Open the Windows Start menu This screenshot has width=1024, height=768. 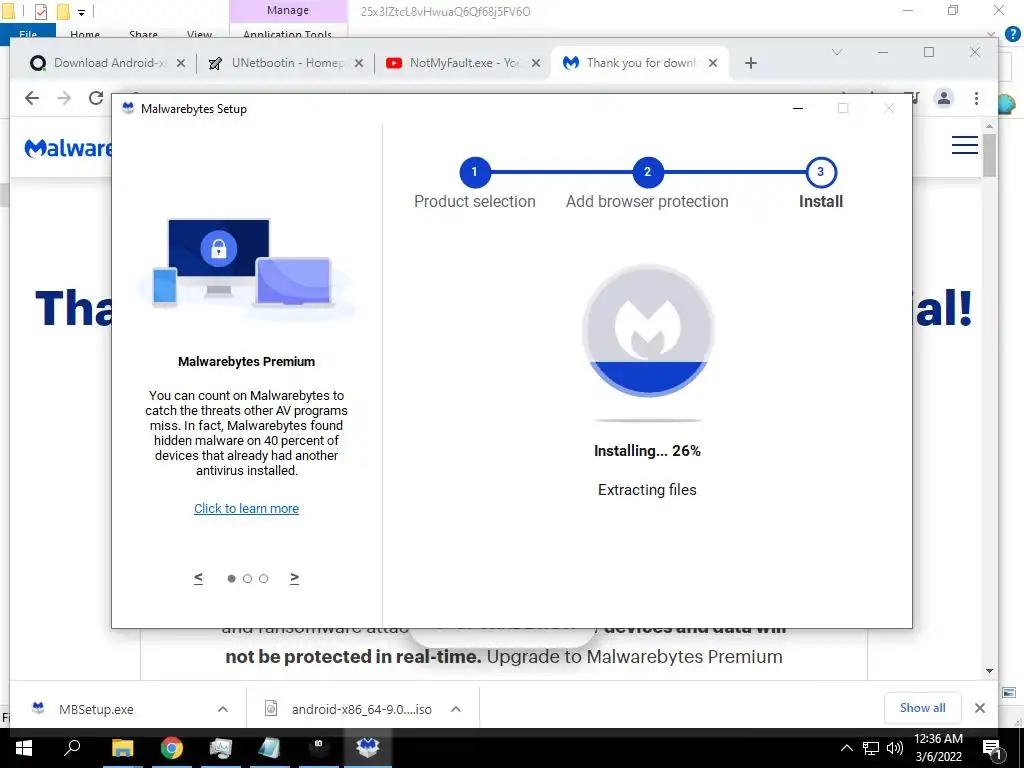(x=24, y=748)
